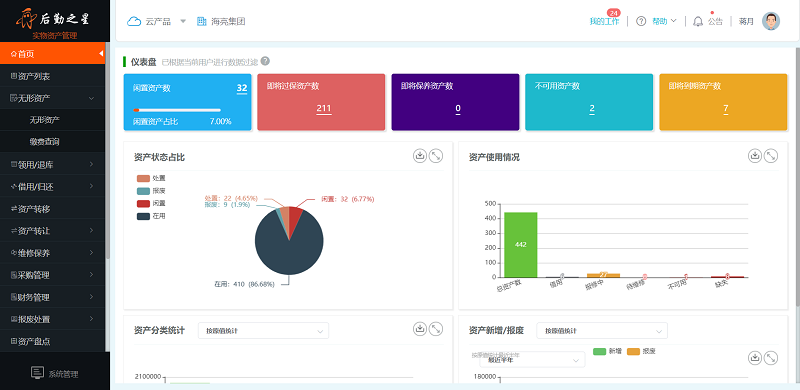
Task: Open 我的工作 link with badge
Action: (605, 21)
